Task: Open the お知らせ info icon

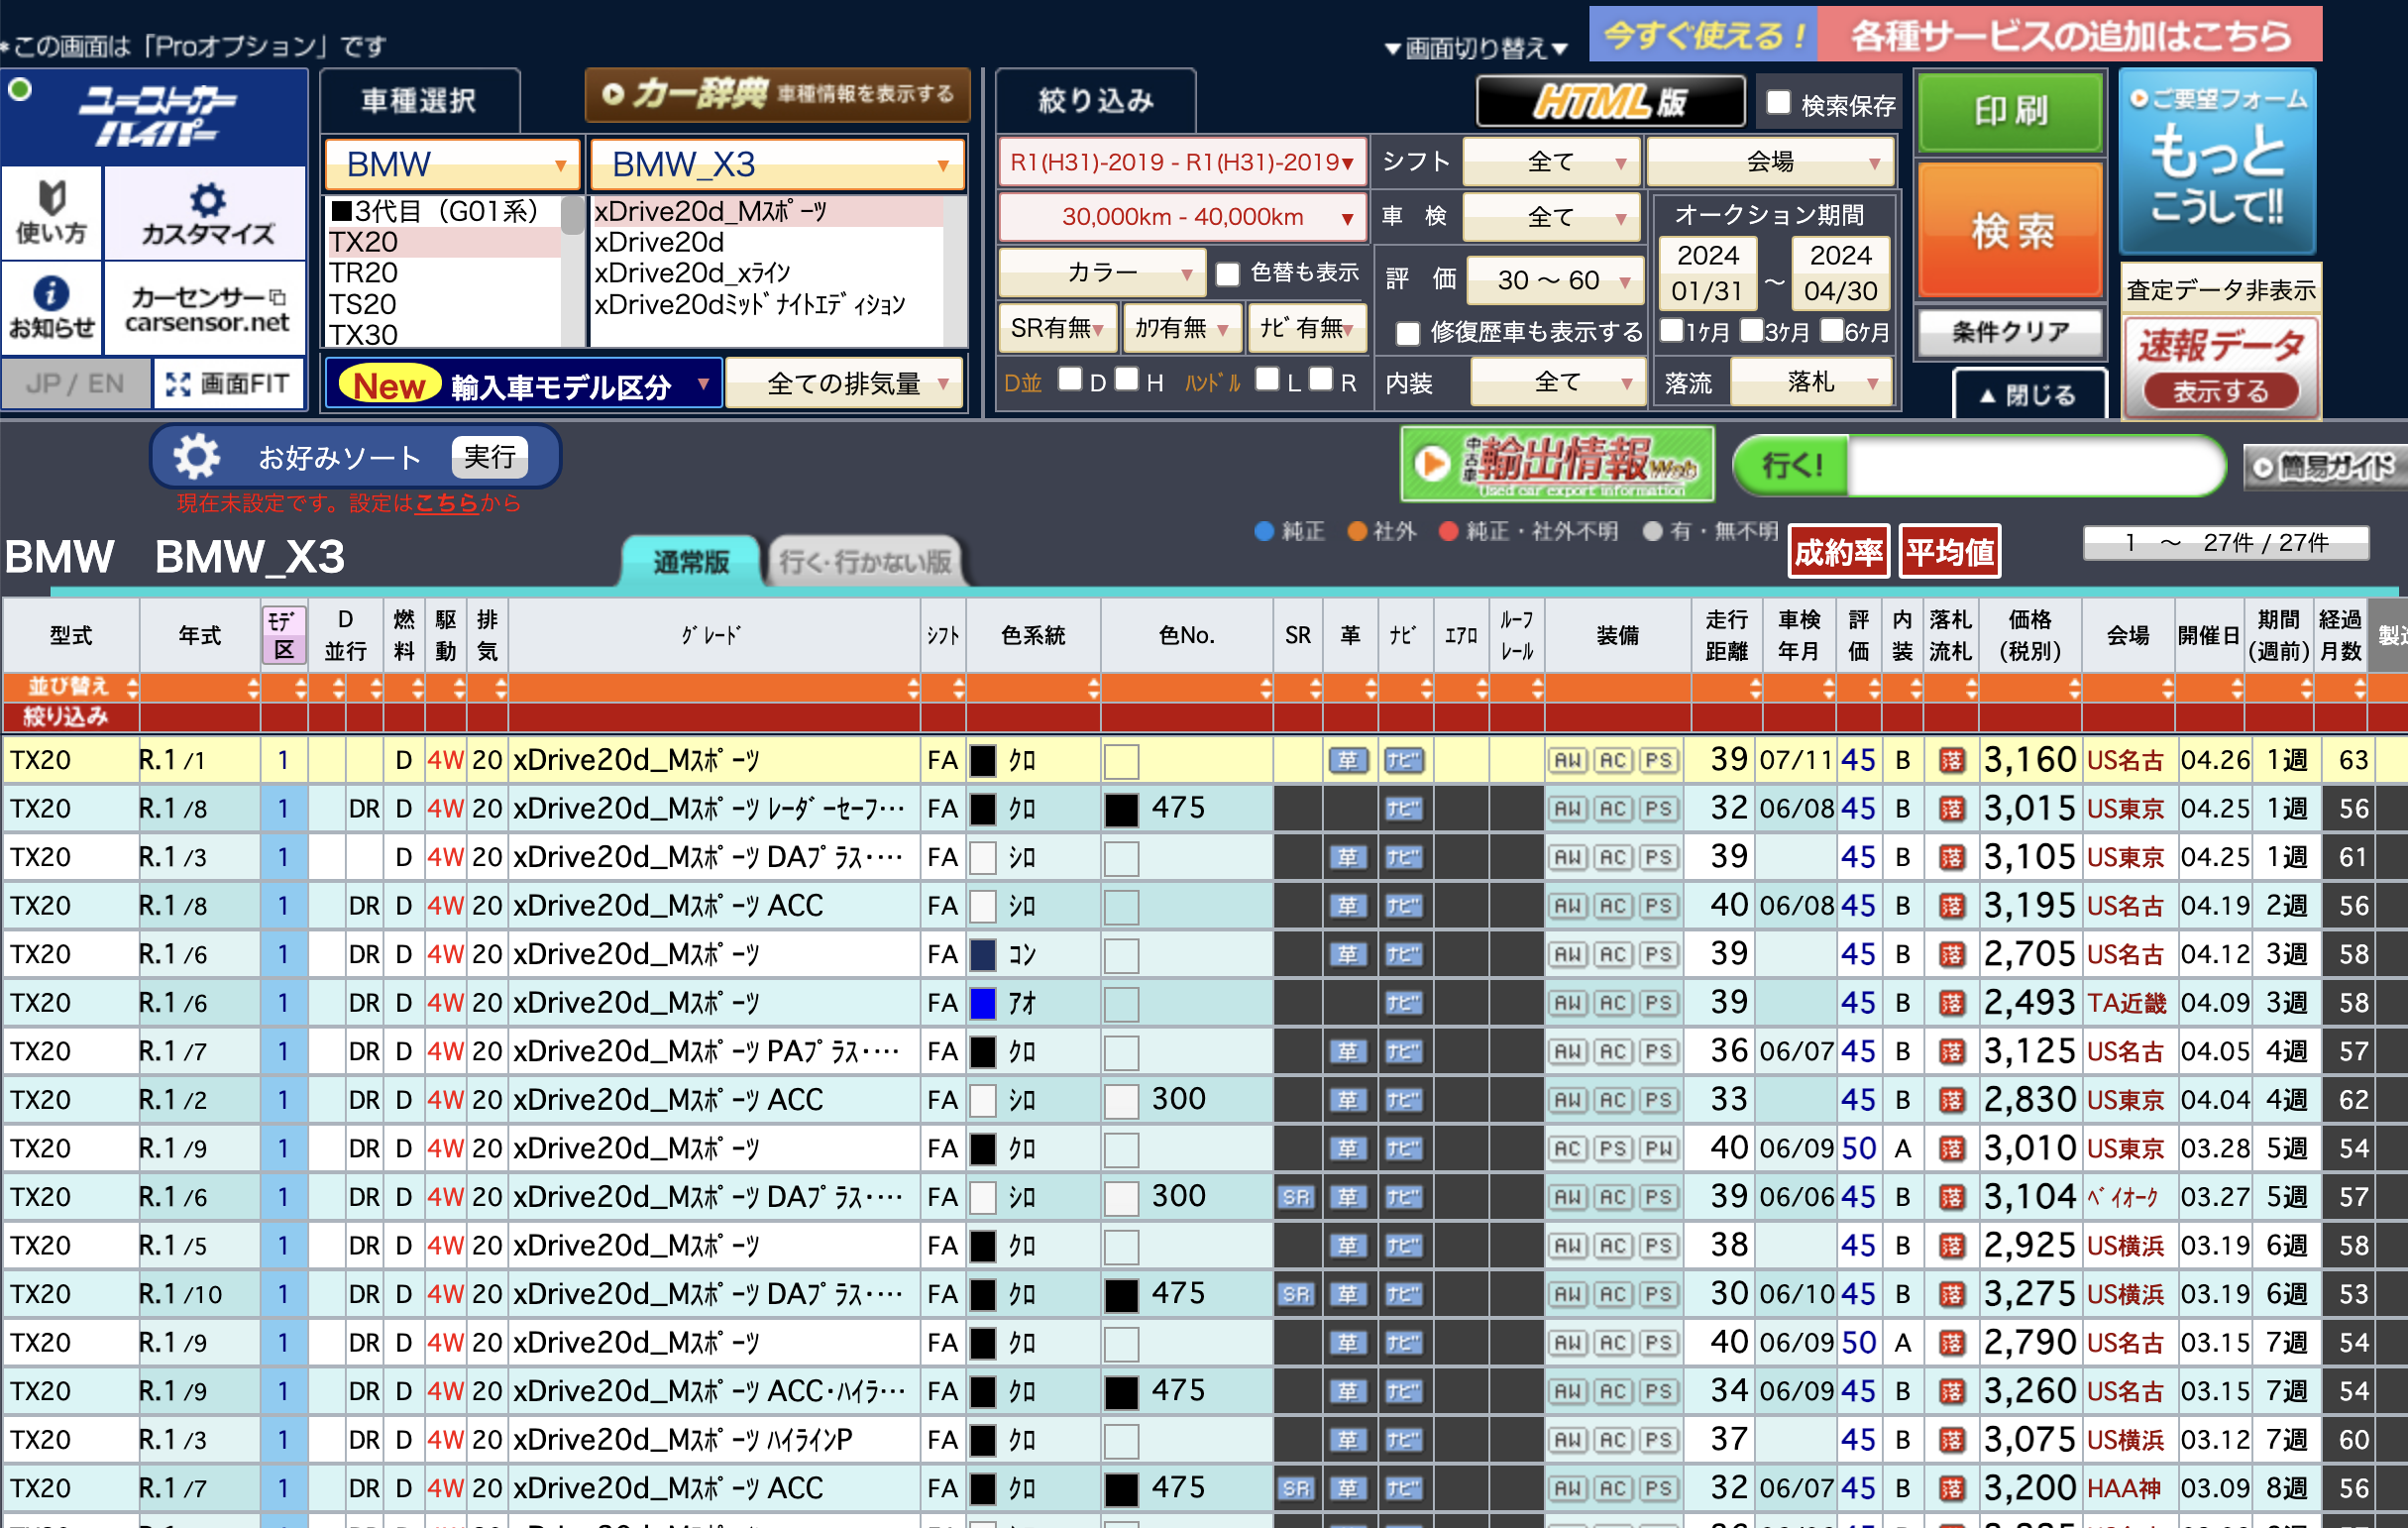Action: 51,307
